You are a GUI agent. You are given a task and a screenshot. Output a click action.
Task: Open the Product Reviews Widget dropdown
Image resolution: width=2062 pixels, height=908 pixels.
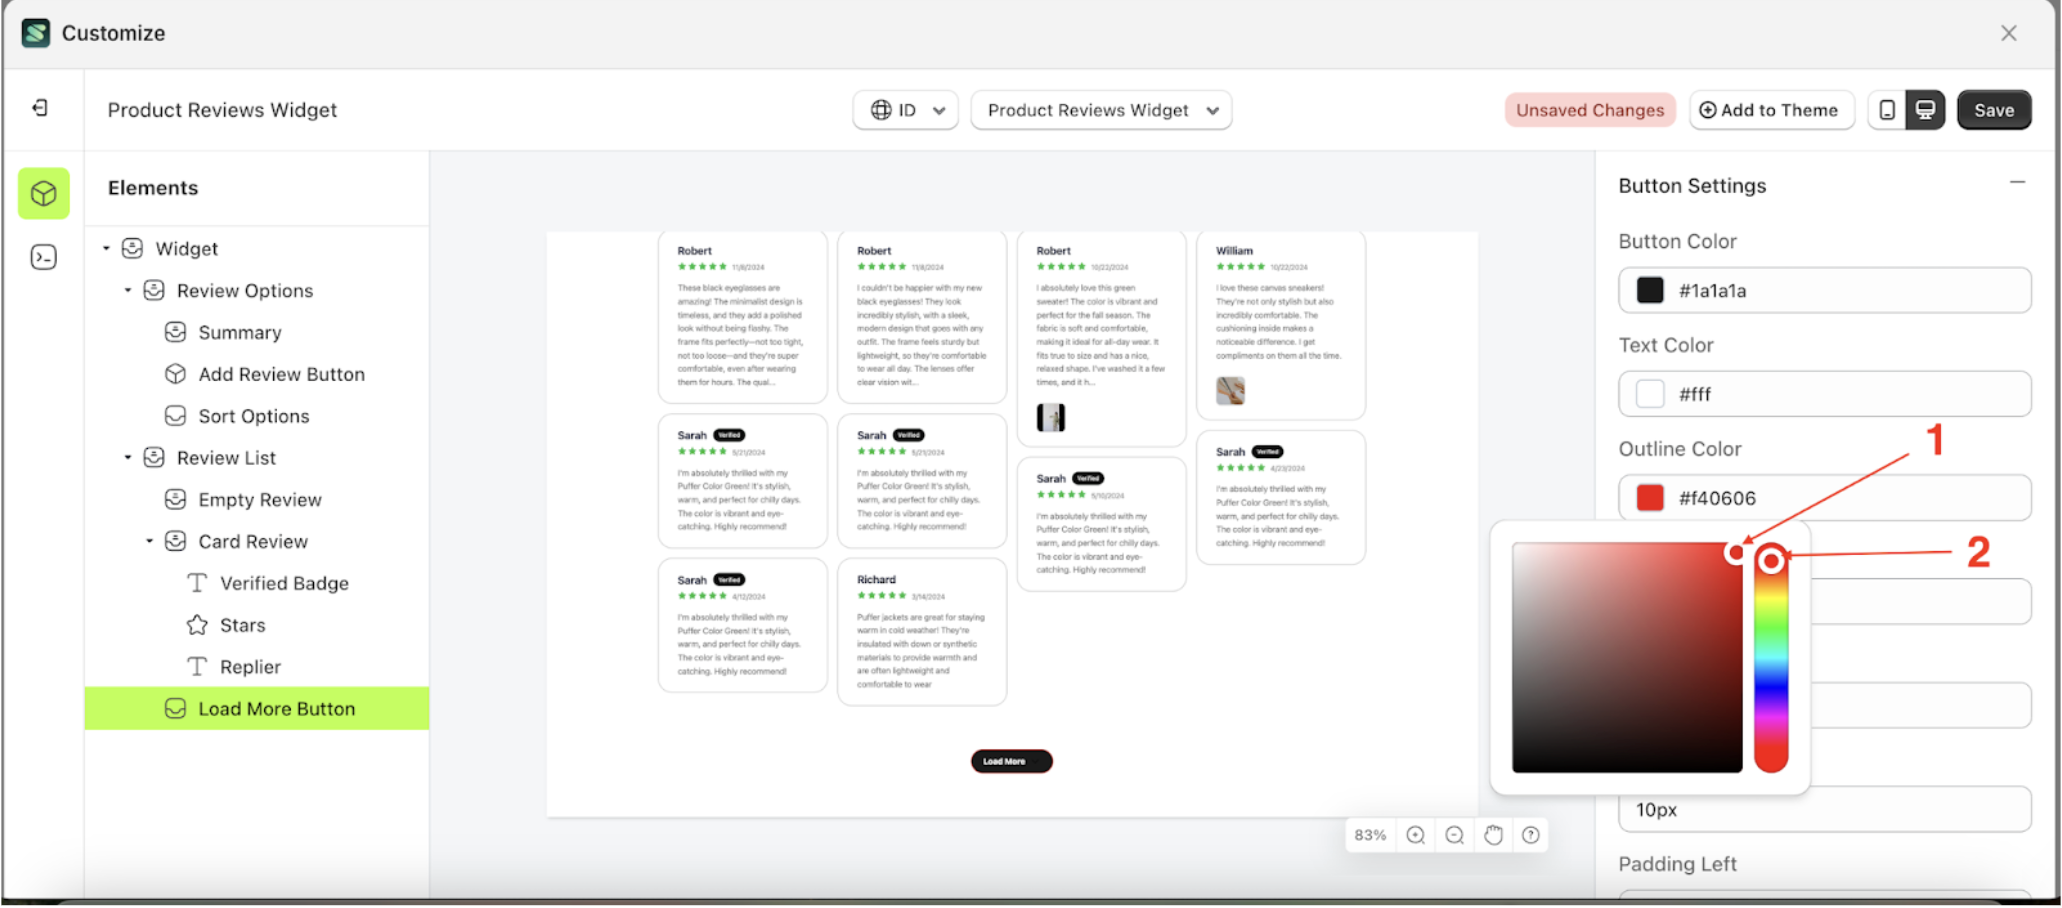tap(1100, 110)
